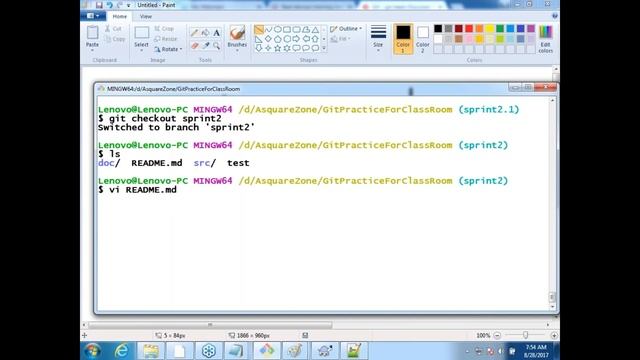
Task: Click the Brushes tool icon
Action: pos(237,33)
